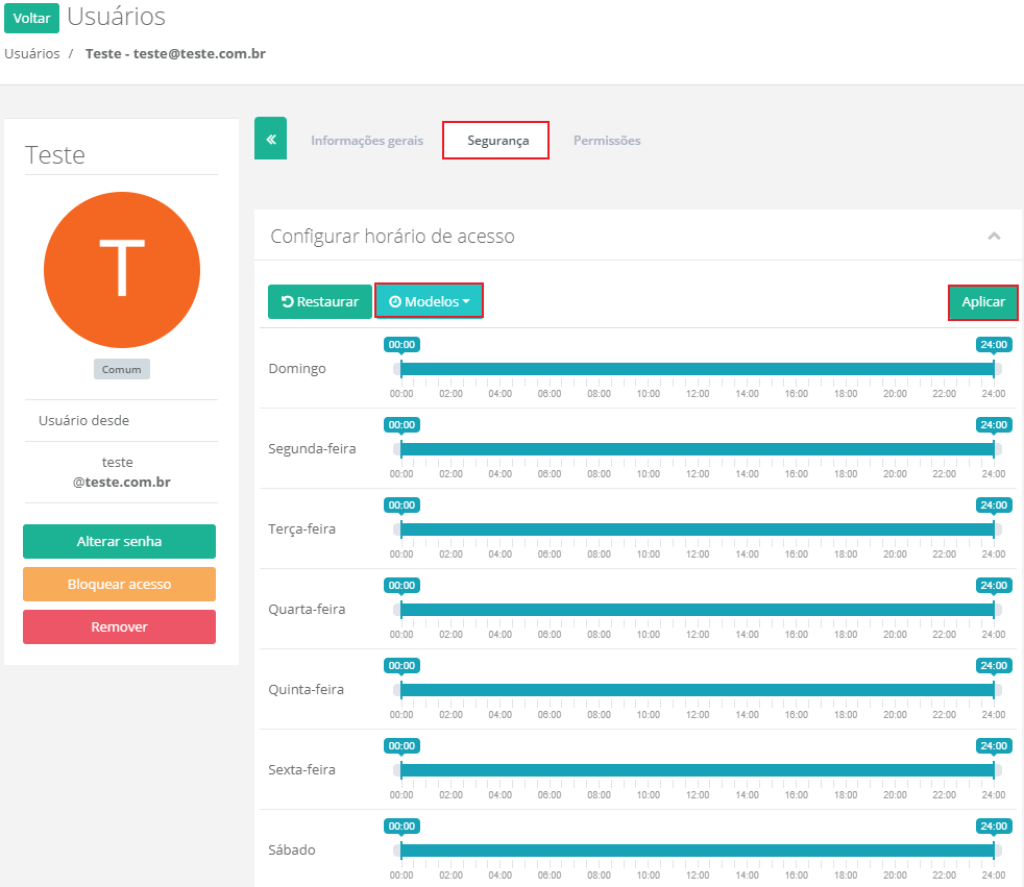
Task: Switch to Informações gerais tab
Action: 366,140
